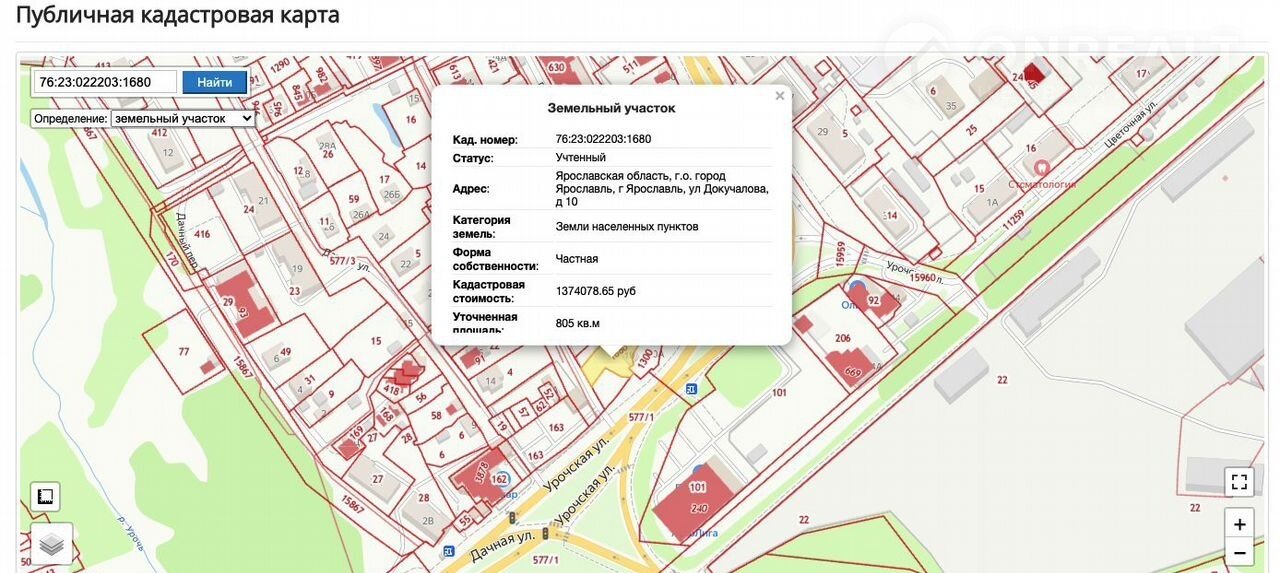Click the parcel numbered 416 on map
The image size is (1280, 573).
click(x=202, y=234)
